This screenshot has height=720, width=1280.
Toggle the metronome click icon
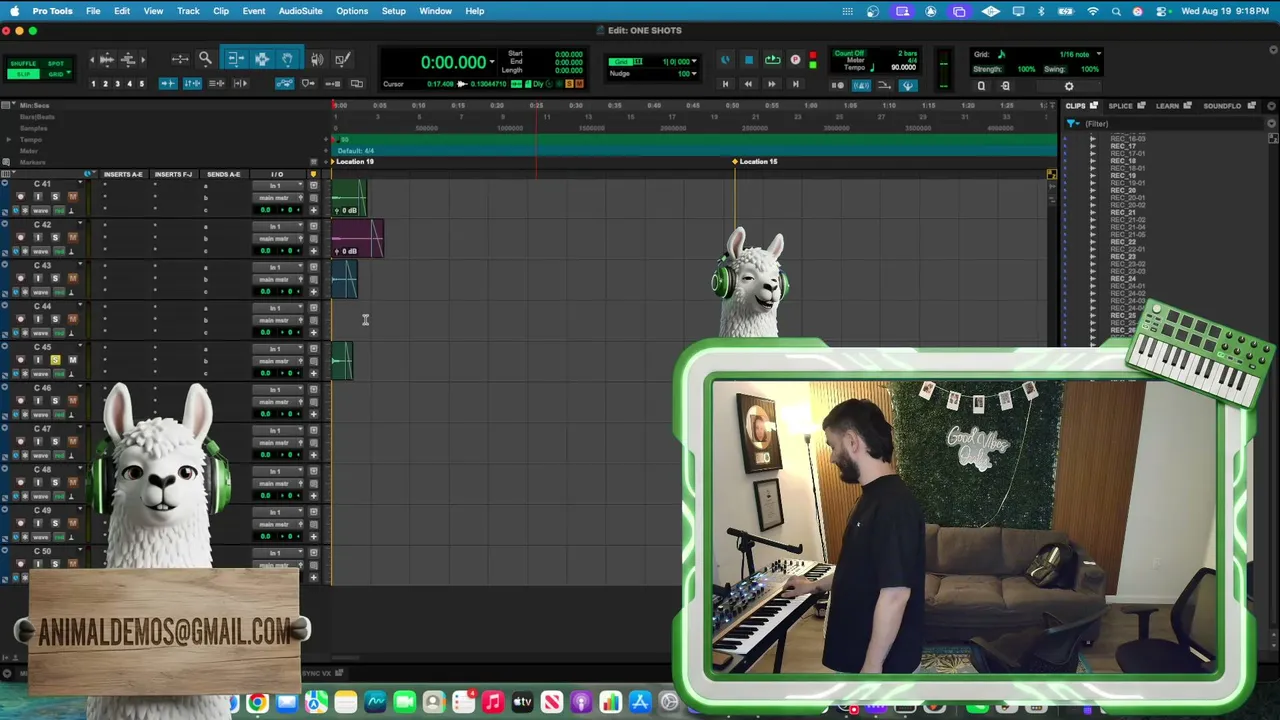coord(862,85)
